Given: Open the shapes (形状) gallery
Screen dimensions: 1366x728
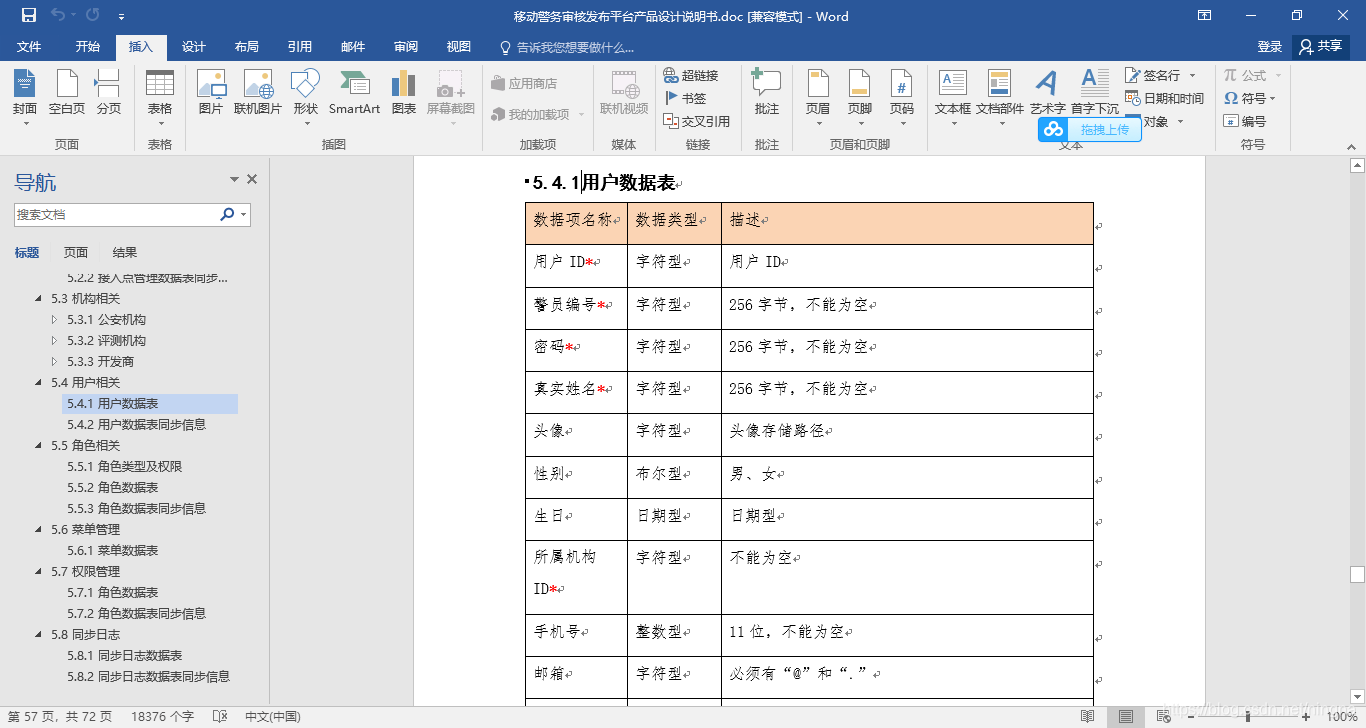Looking at the screenshot, I should tap(306, 98).
